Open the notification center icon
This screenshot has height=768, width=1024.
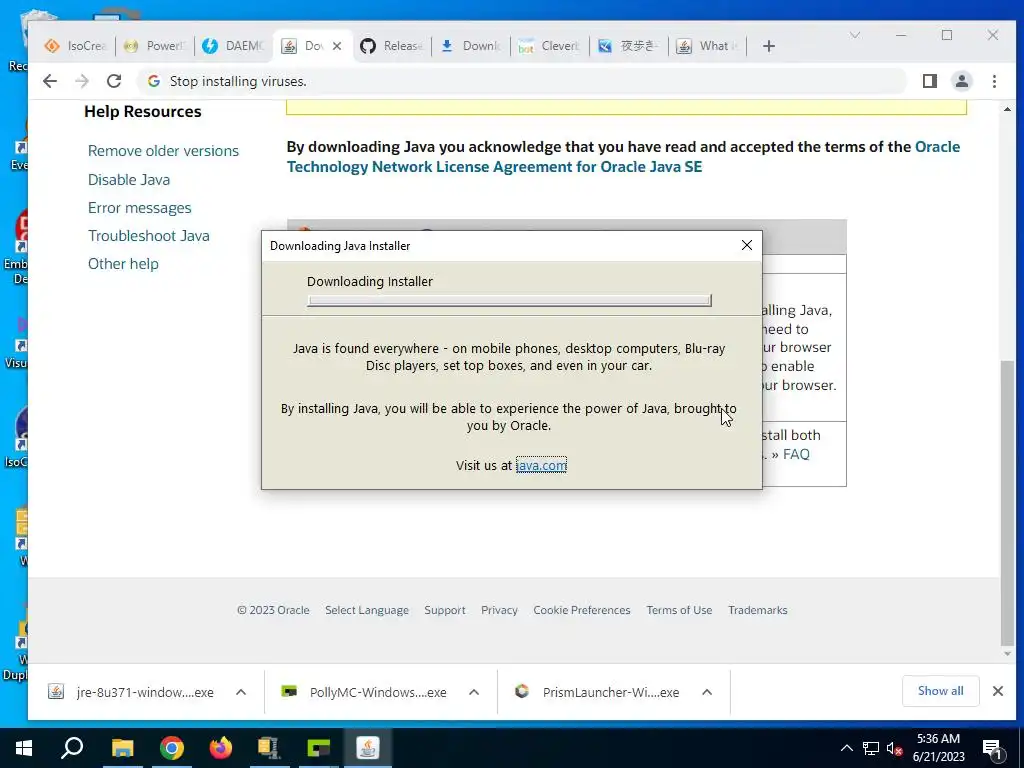[x=991, y=748]
